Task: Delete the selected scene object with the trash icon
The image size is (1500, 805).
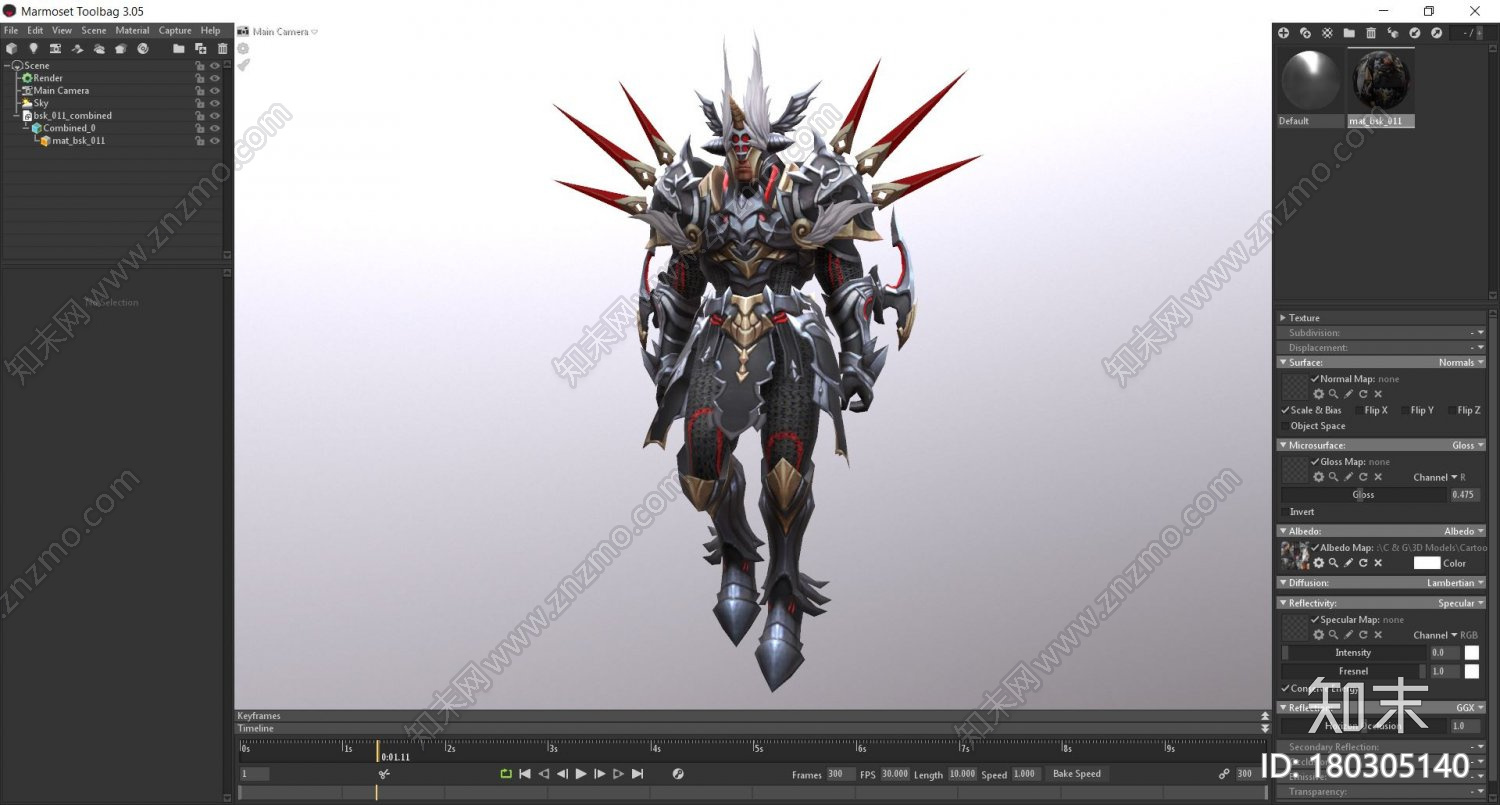Action: [222, 48]
